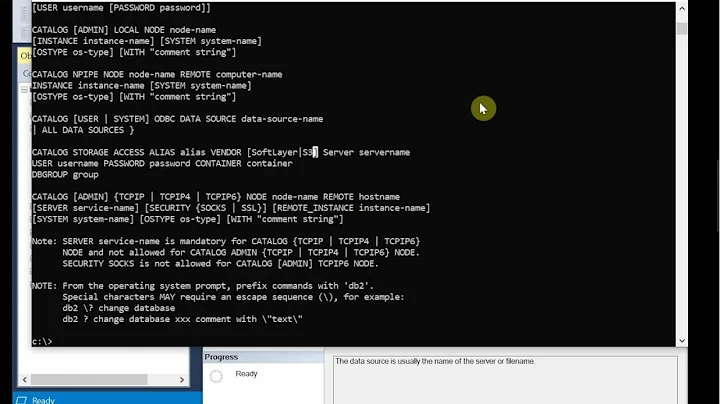The width and height of the screenshot is (720, 404).
Task: Click the 'DBGROUP group' line
Action: tap(65, 174)
